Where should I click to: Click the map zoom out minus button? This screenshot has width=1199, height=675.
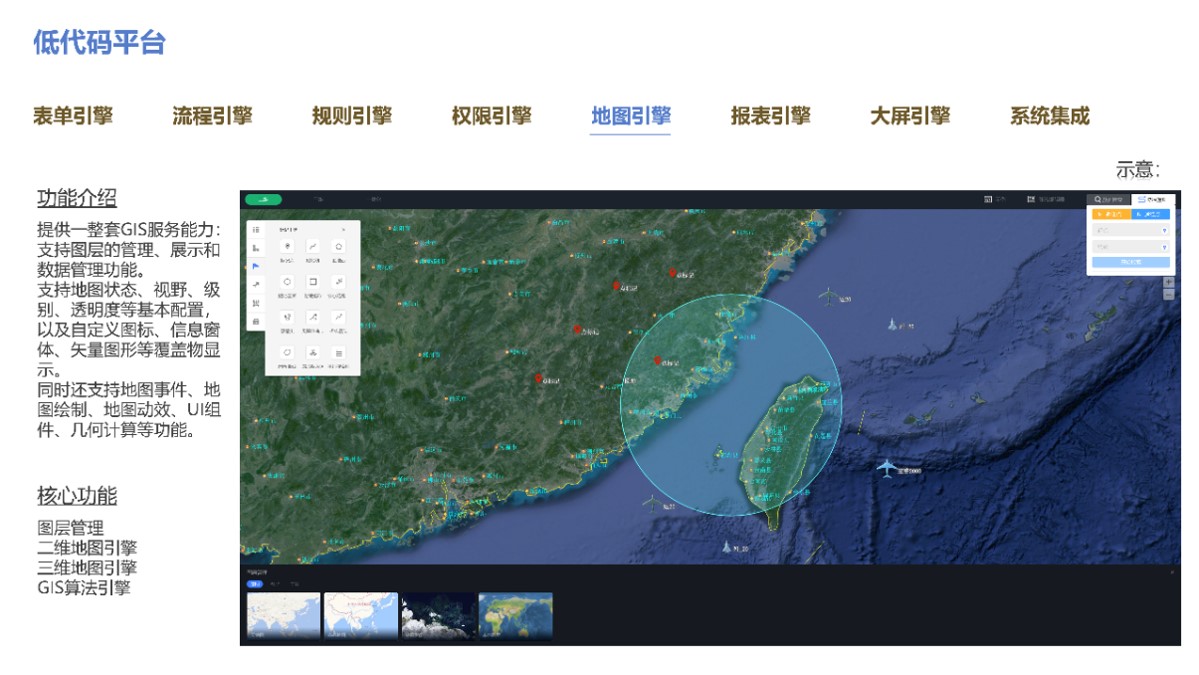[x=1168, y=295]
